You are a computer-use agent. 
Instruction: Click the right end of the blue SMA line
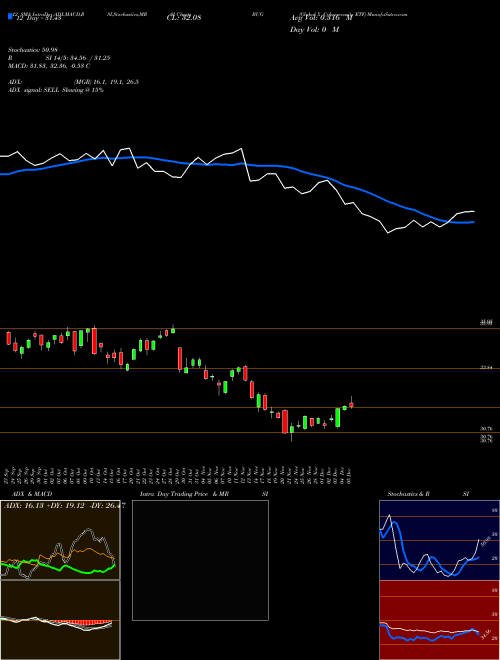tap(473, 222)
